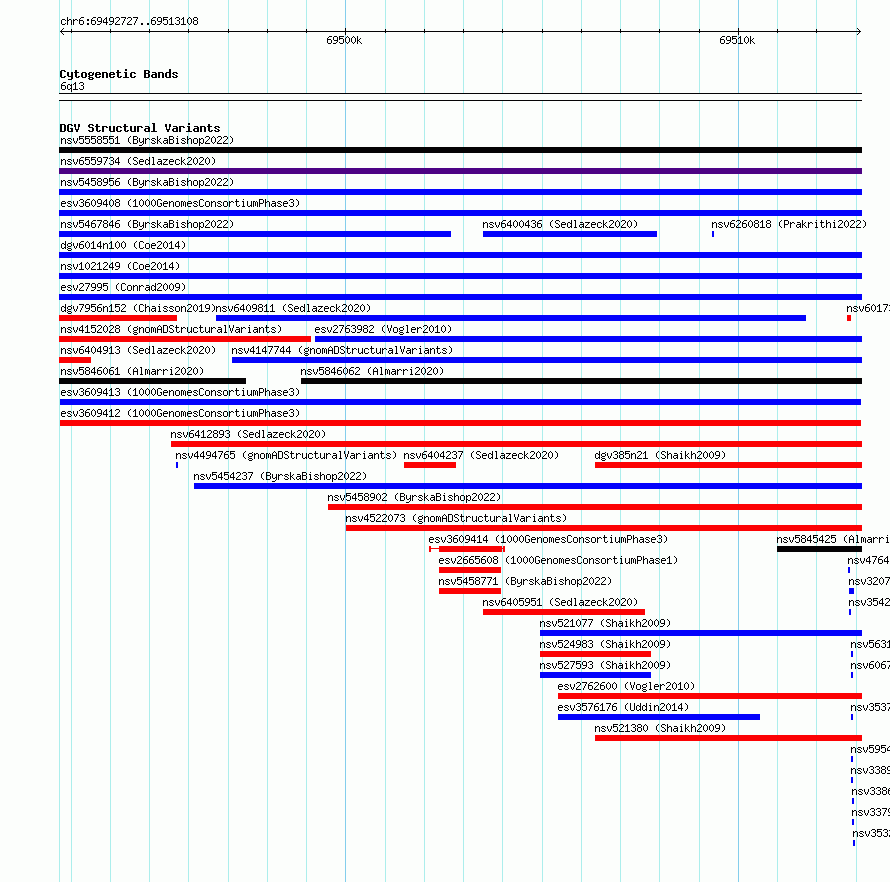Click the black nsv5846061 variant bar
This screenshot has width=890, height=882.
pyautogui.click(x=153, y=381)
